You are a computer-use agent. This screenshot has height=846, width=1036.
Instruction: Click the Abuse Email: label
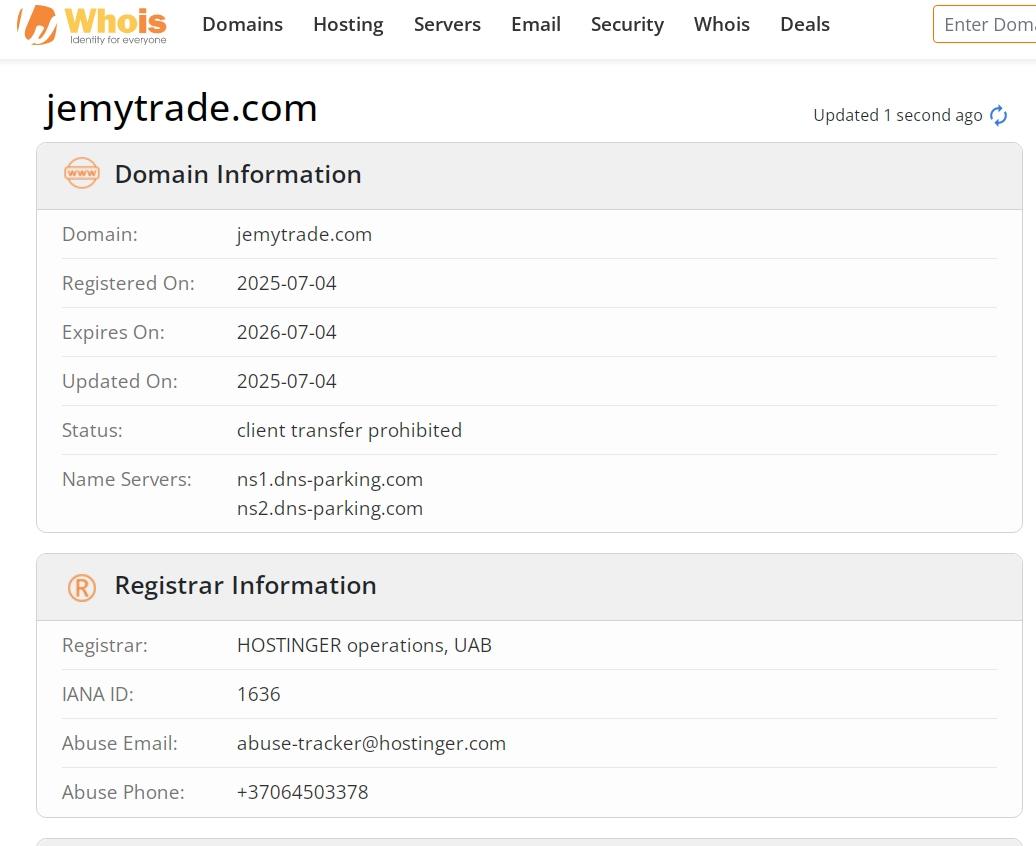(120, 743)
